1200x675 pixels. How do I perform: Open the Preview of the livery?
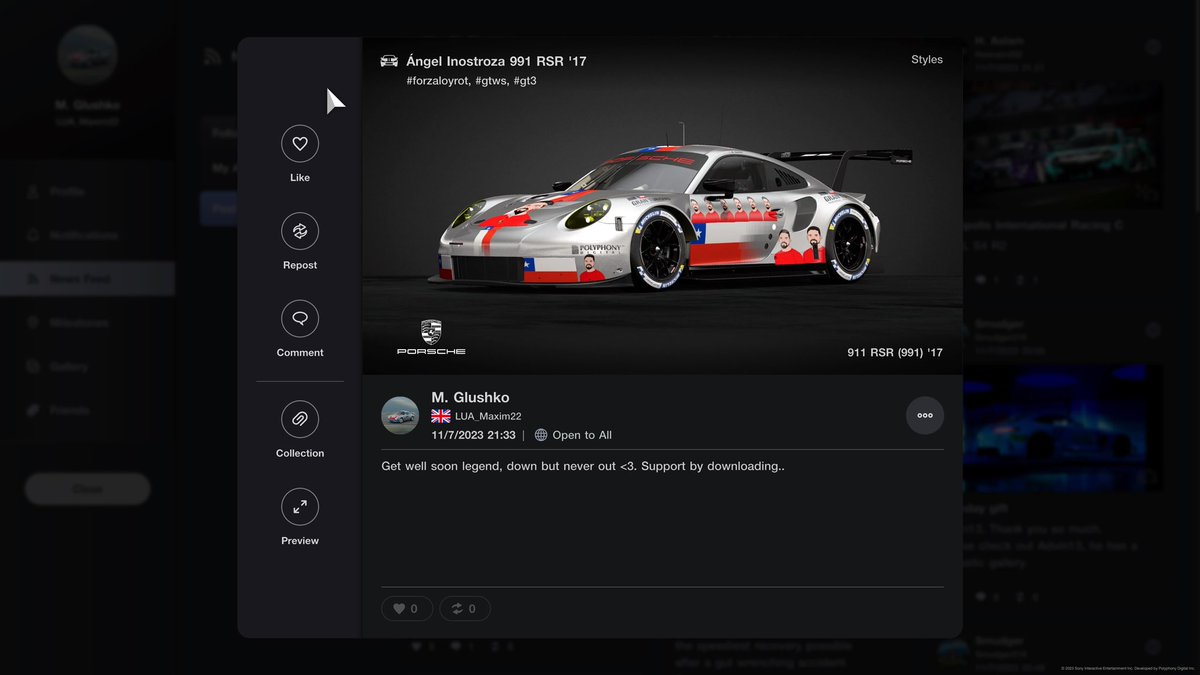tap(300, 507)
